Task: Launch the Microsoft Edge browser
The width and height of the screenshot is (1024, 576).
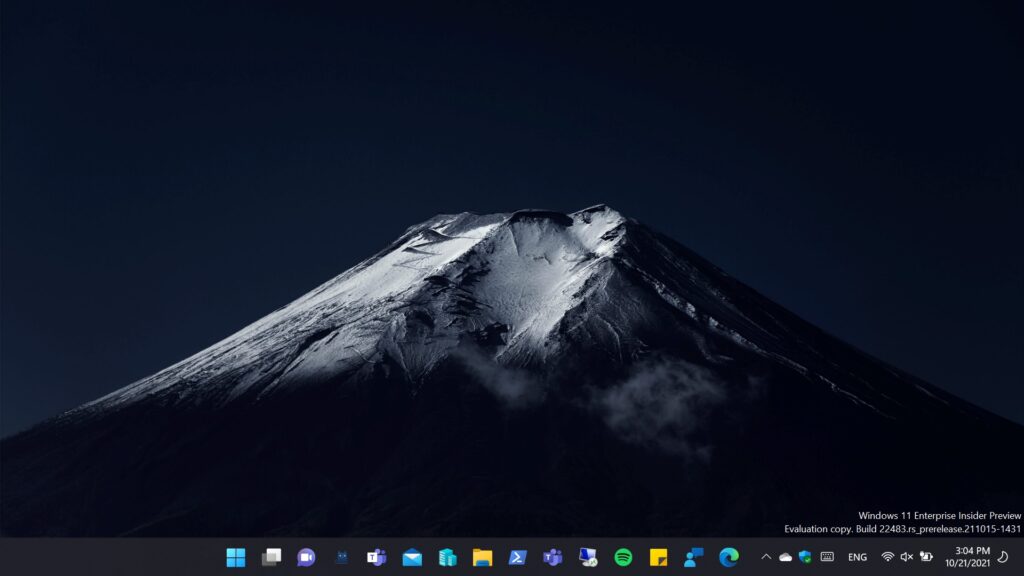Action: point(729,557)
